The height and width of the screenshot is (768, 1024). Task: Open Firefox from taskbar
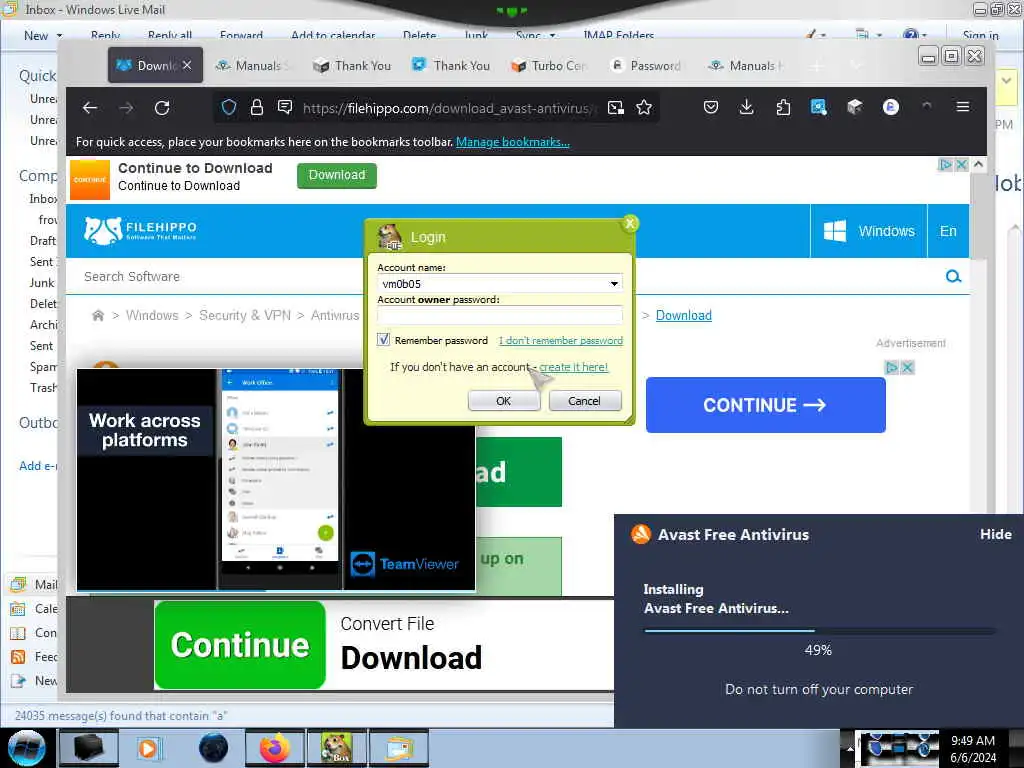coord(275,748)
